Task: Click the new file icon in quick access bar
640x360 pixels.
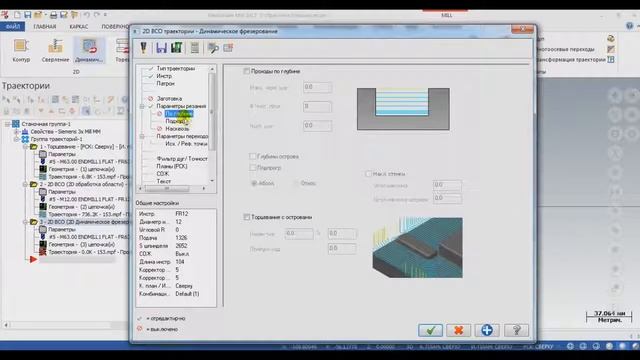Action: coord(17,15)
